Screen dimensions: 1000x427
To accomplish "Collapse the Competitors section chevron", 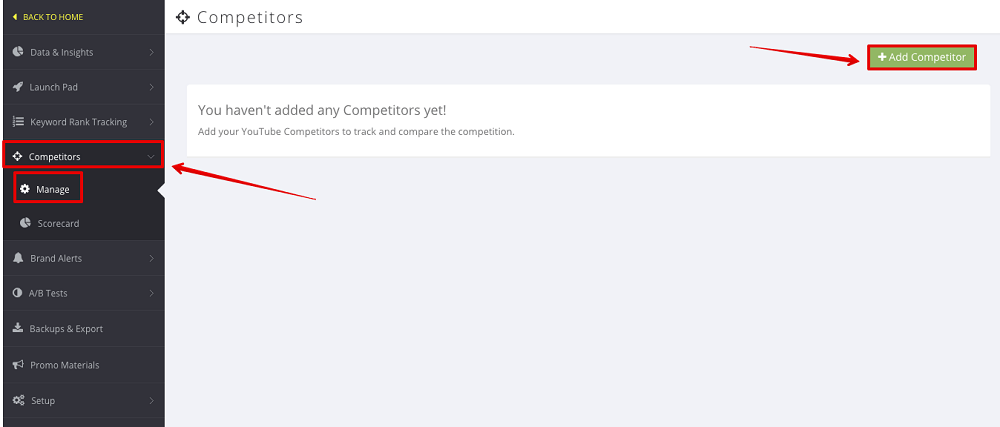I will click(151, 156).
